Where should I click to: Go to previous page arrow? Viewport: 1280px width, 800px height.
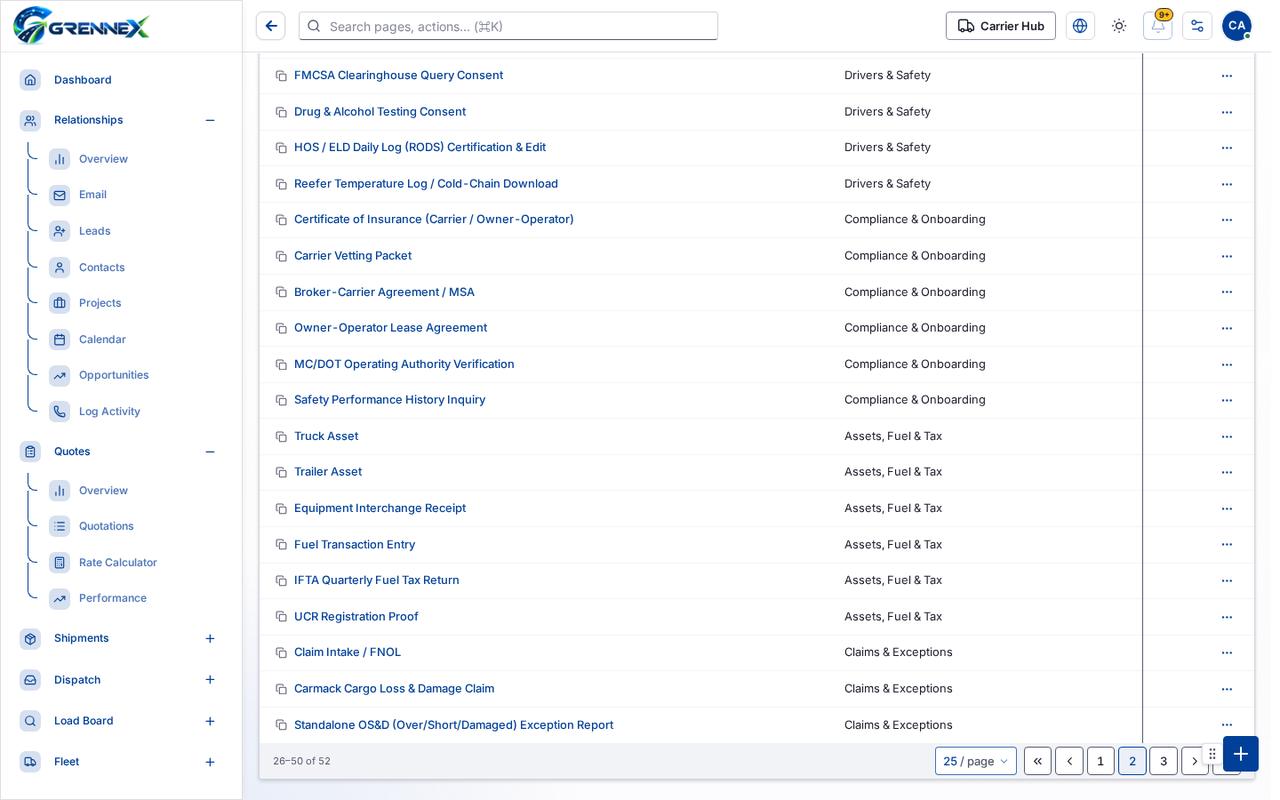[1069, 761]
